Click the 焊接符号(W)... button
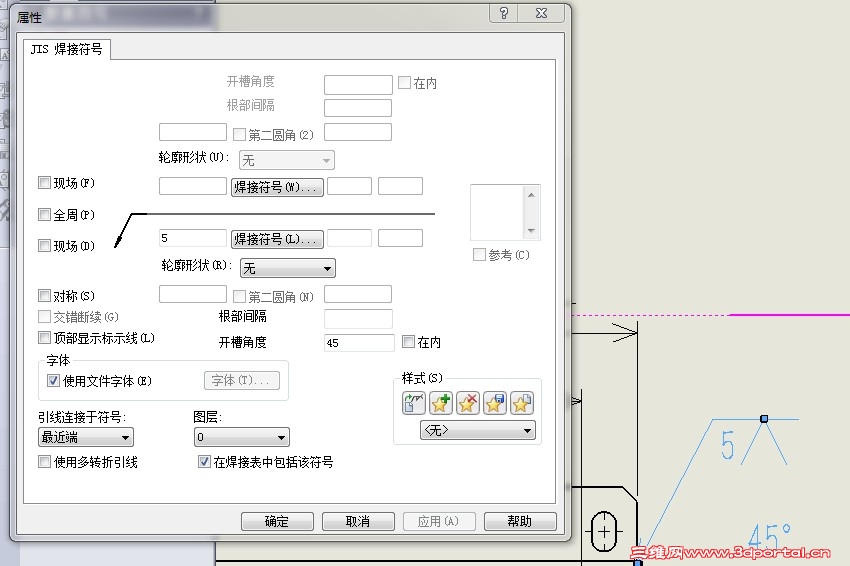The height and width of the screenshot is (566, 850). click(x=277, y=188)
